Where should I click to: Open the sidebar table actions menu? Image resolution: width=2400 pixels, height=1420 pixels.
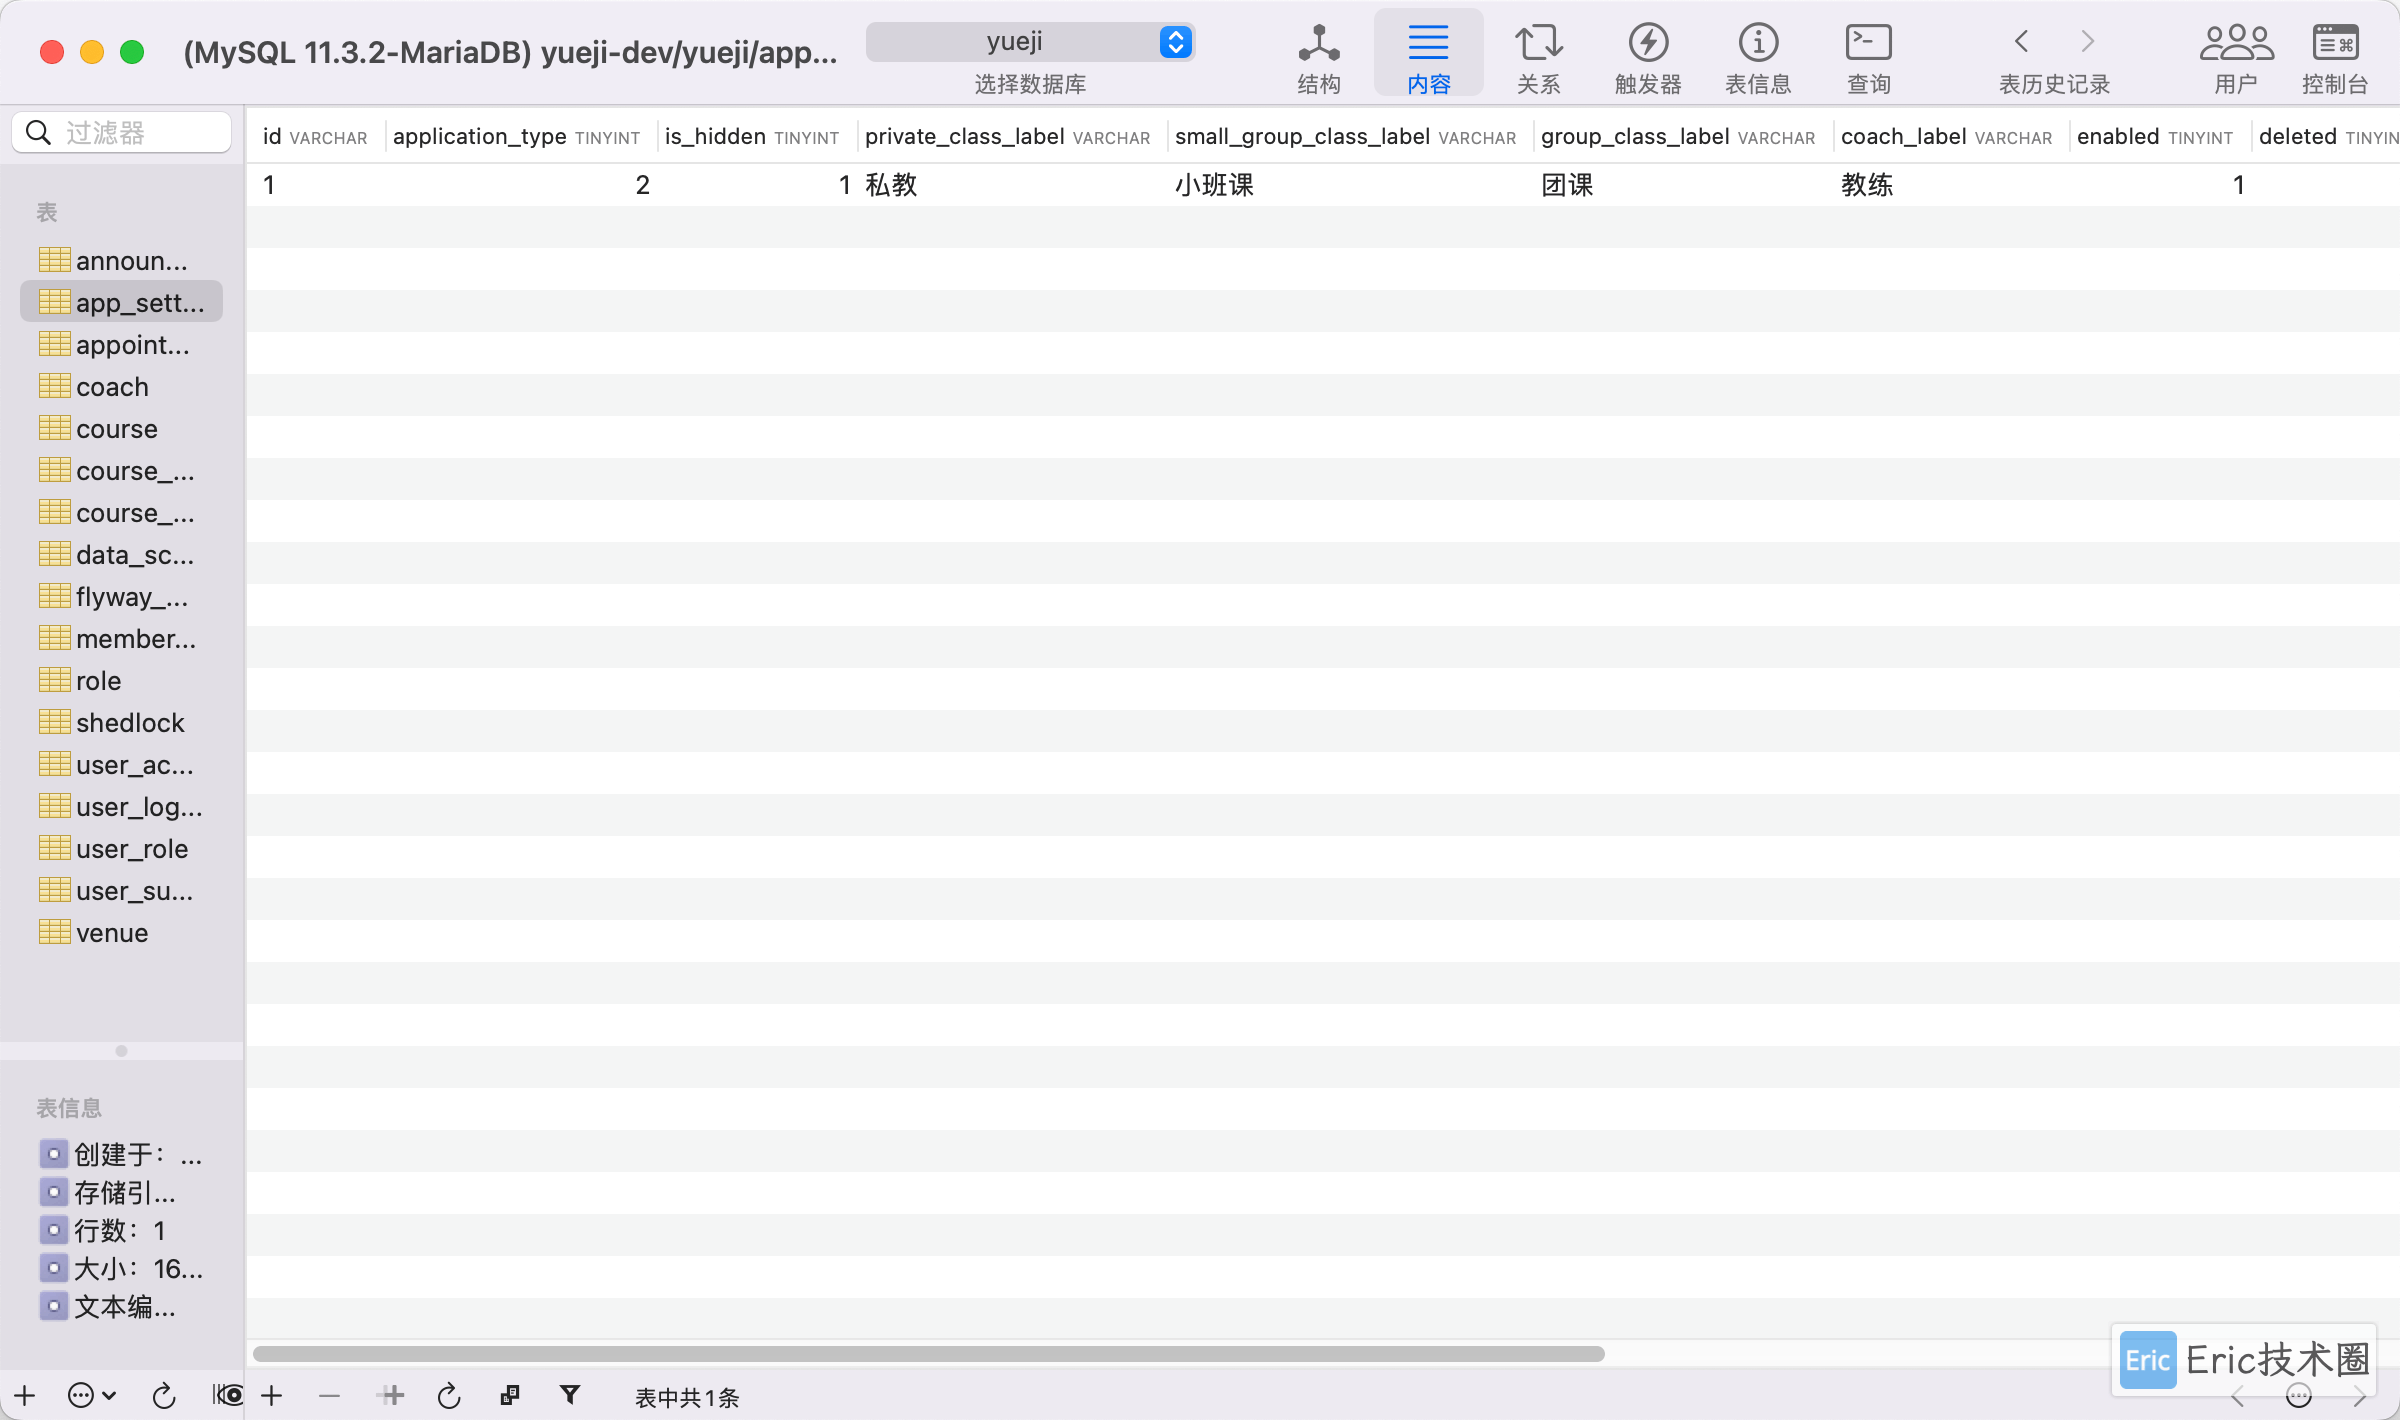pos(91,1395)
